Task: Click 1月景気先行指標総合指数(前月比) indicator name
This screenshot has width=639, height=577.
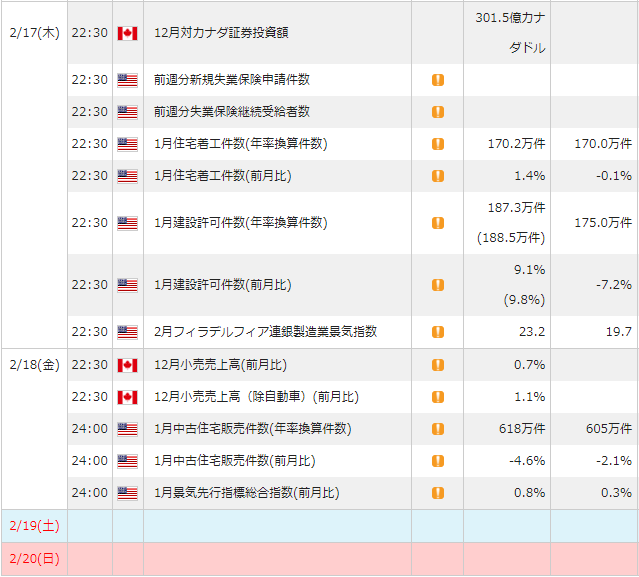Action: 247,493
